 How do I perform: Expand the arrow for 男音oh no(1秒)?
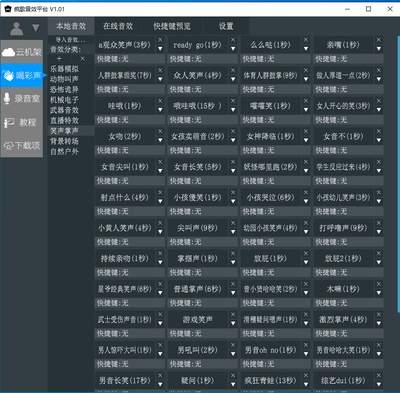(306, 354)
